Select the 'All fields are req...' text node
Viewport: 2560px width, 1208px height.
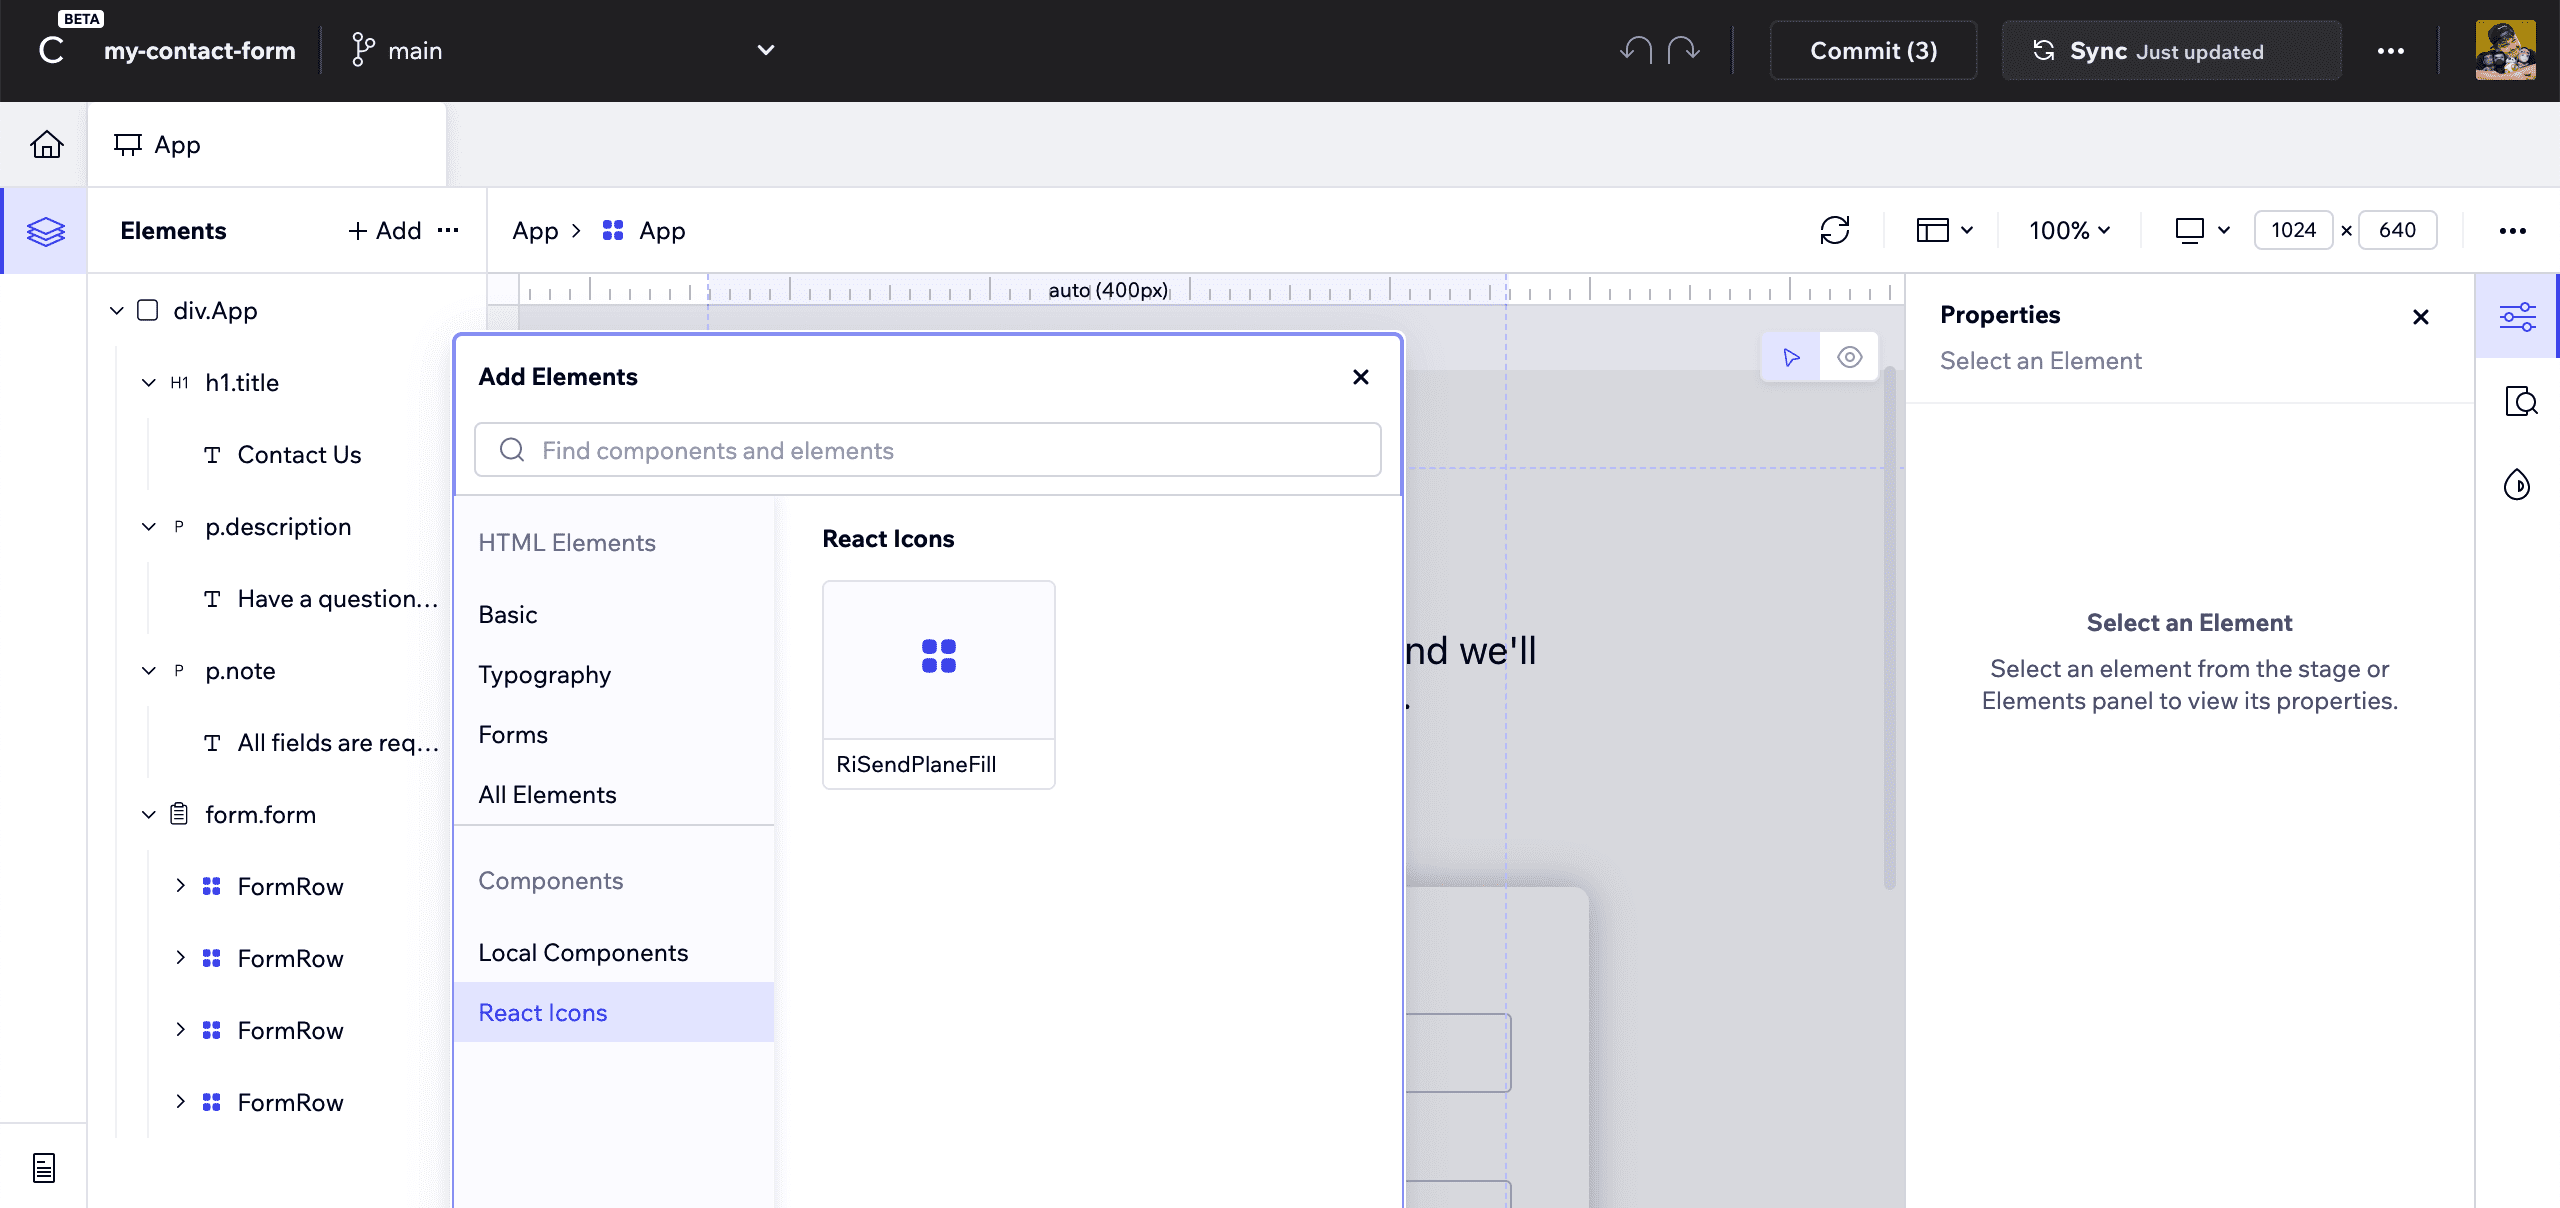(x=338, y=742)
